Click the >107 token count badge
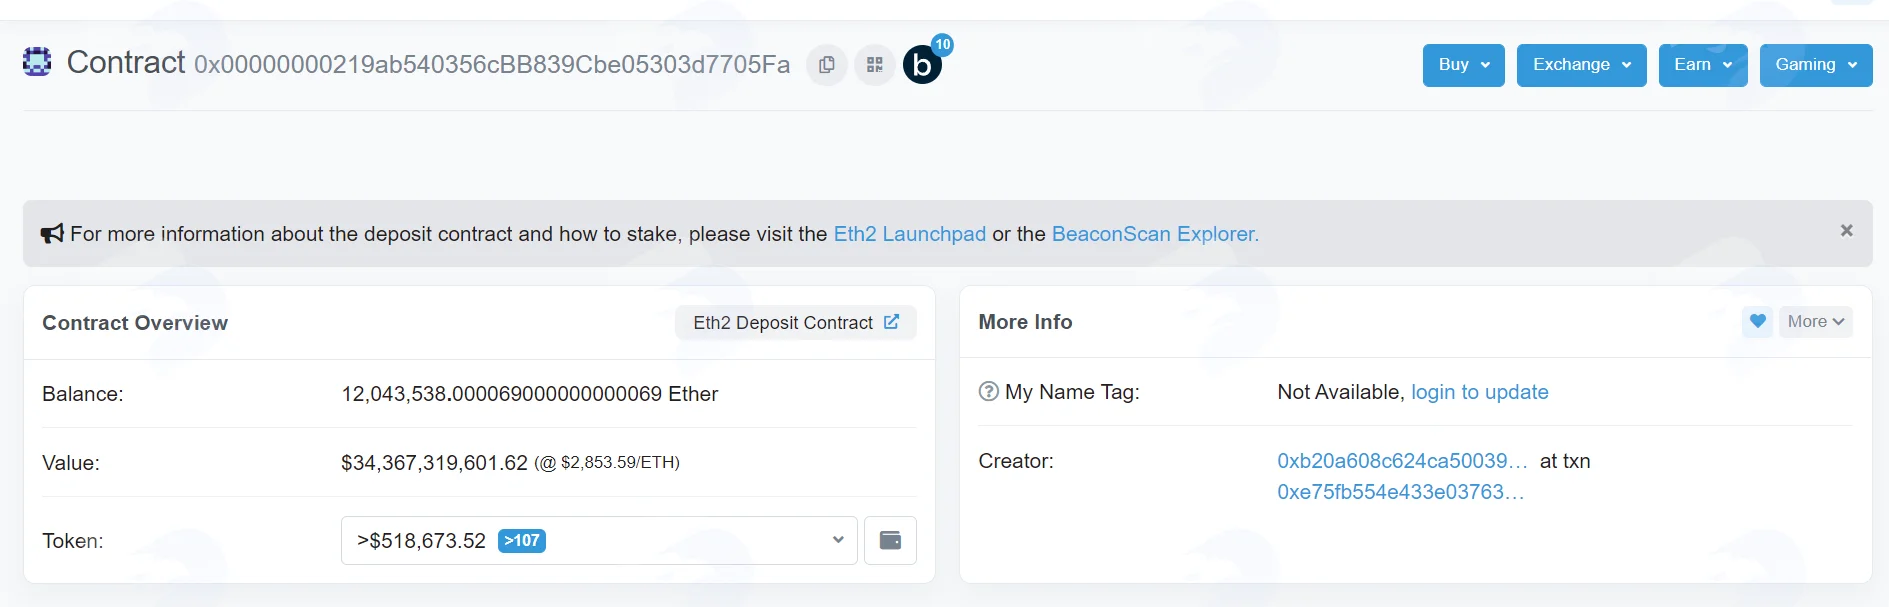1889x607 pixels. click(522, 541)
